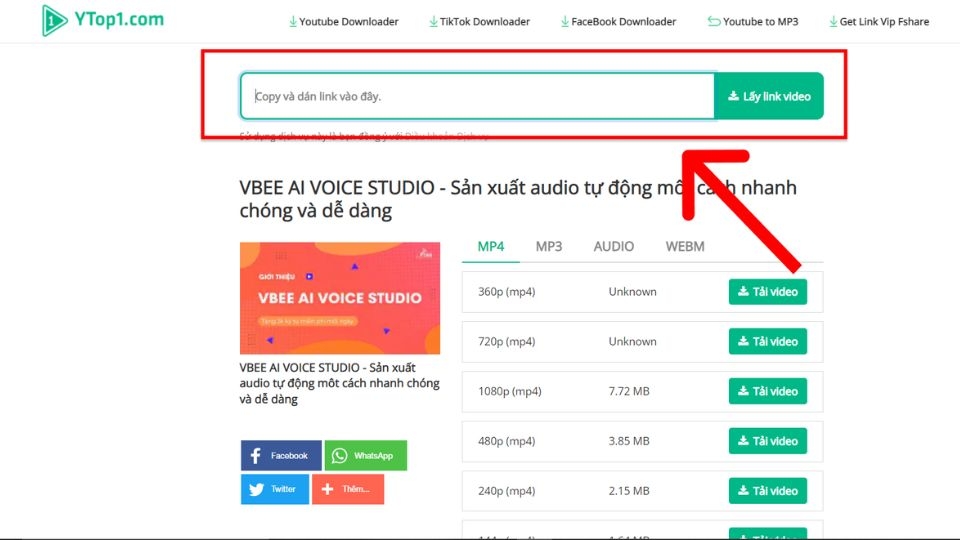This screenshot has width=960, height=540.
Task: Share the video via WhatsApp
Action: 366,456
